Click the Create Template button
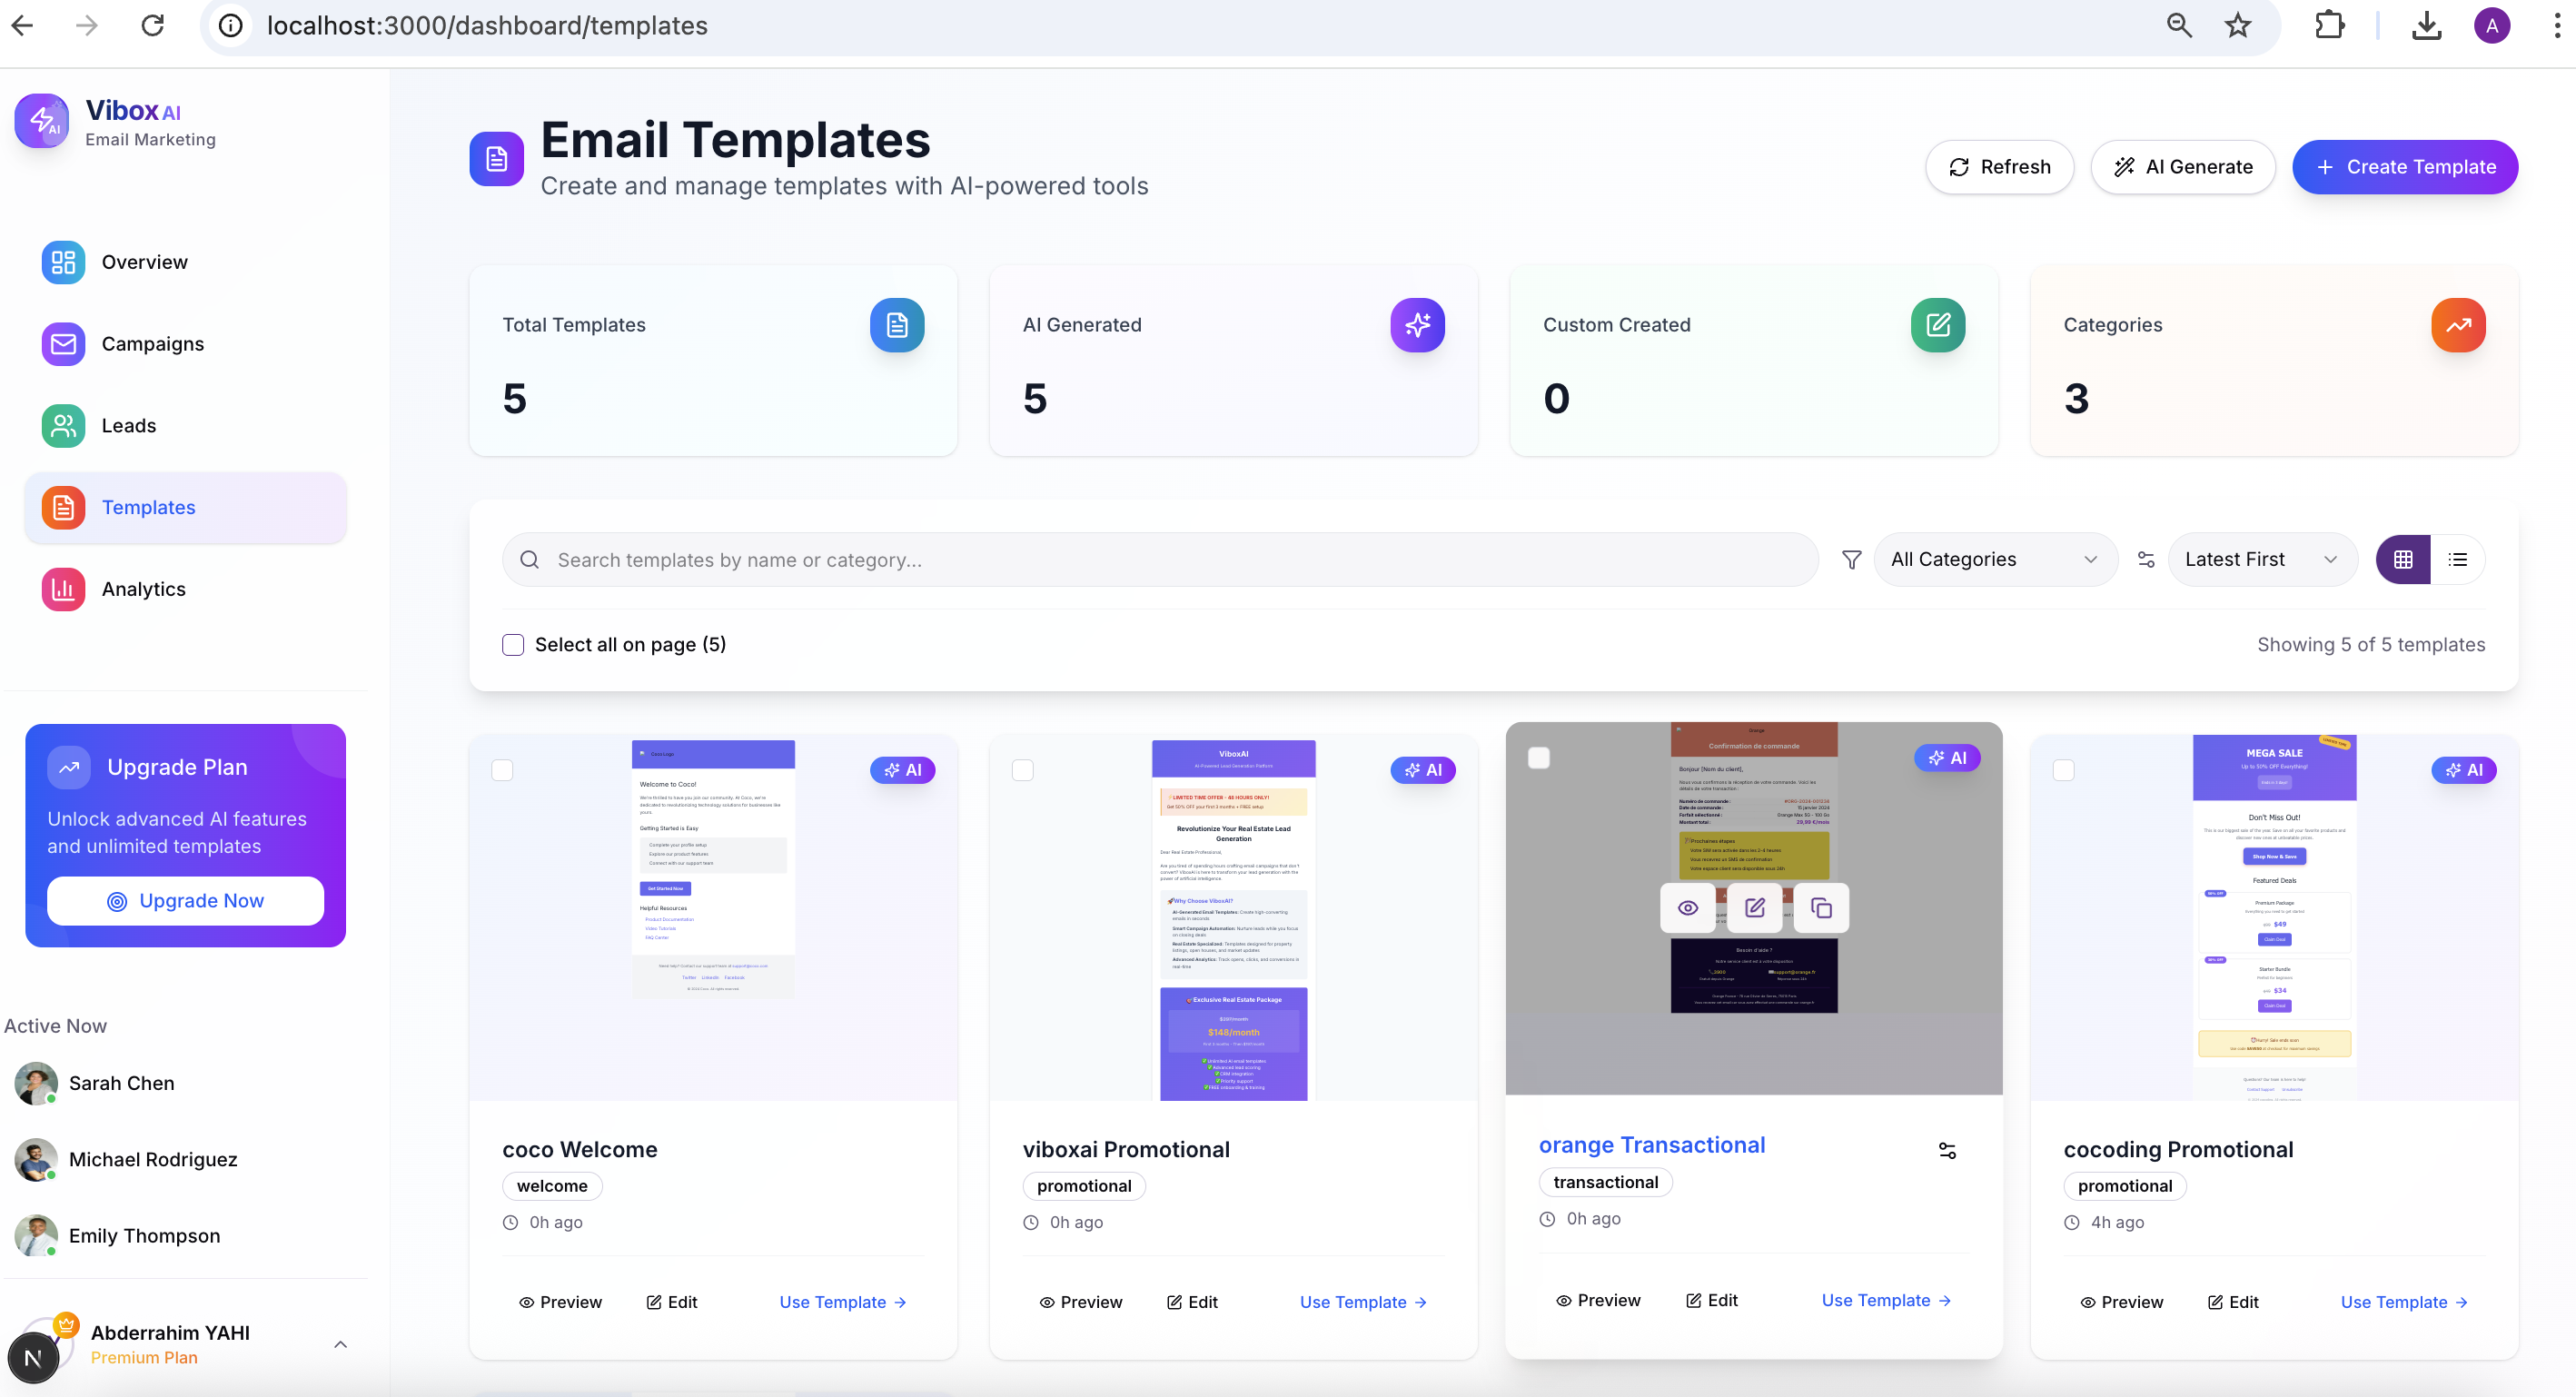This screenshot has width=2576, height=1397. point(2404,167)
